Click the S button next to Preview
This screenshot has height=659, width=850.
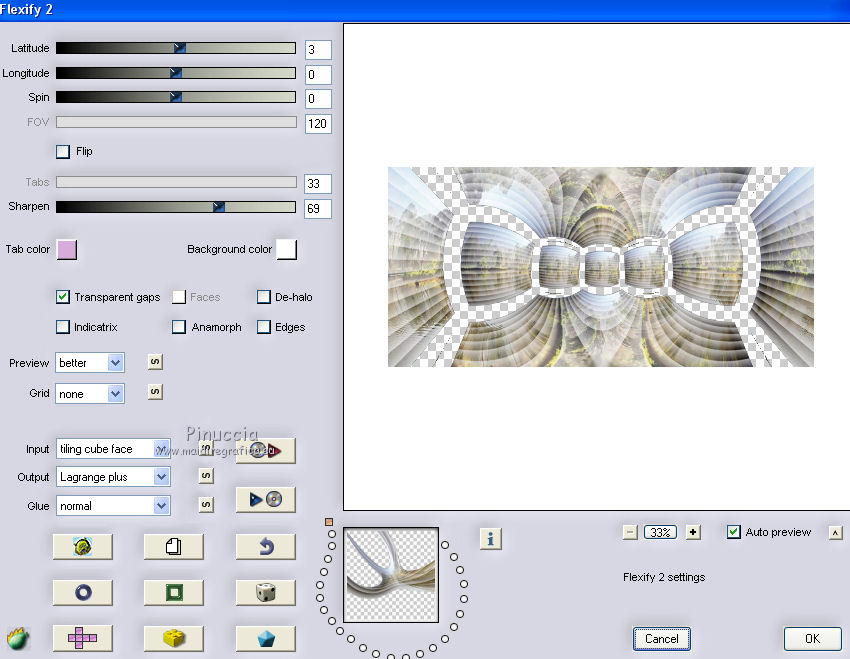155,361
